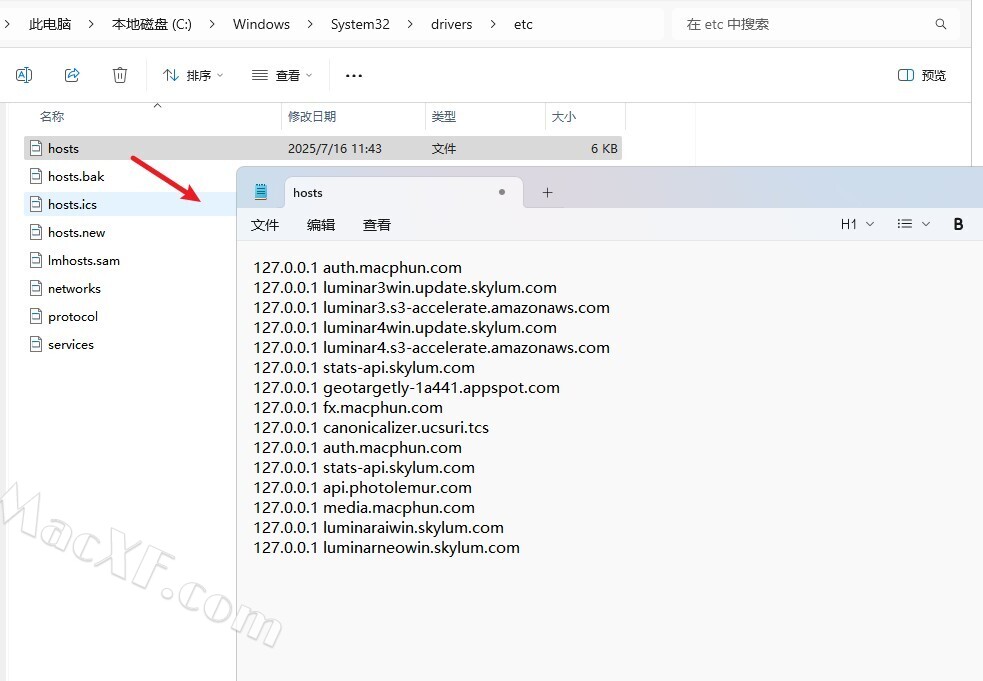Image resolution: width=983 pixels, height=681 pixels.
Task: Open the list style dropdown
Action: 913,224
